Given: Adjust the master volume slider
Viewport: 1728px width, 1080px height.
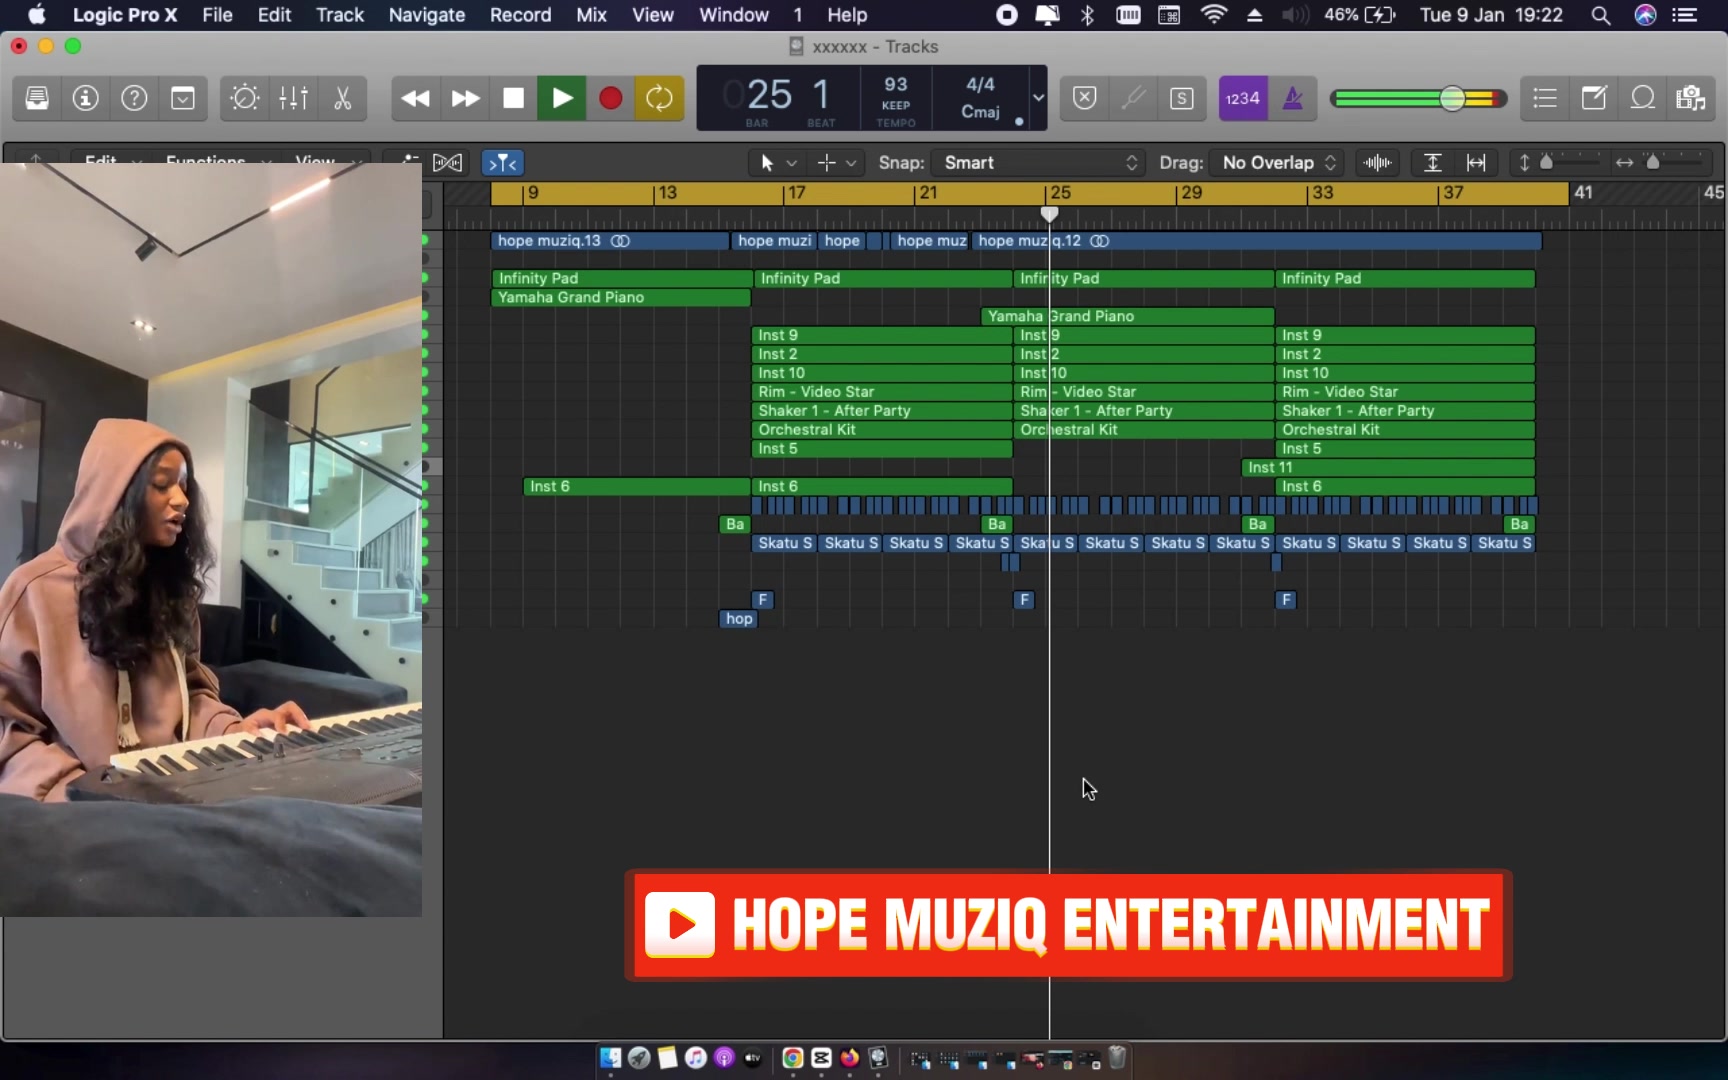Looking at the screenshot, I should tap(1452, 98).
